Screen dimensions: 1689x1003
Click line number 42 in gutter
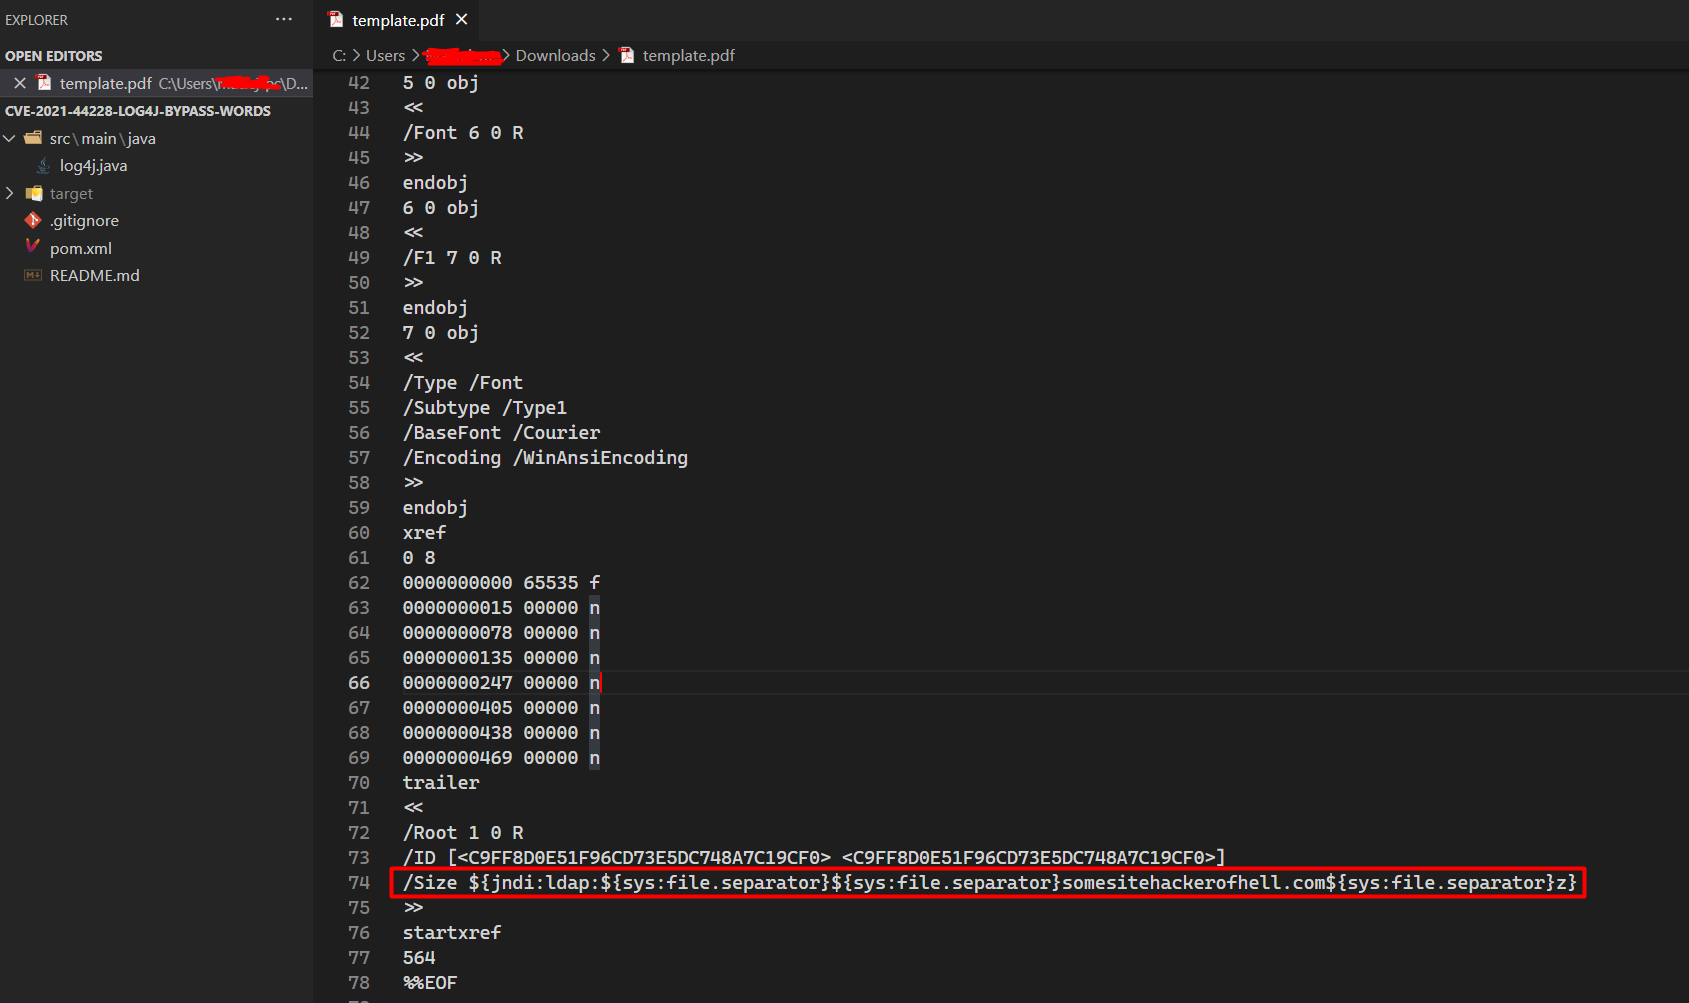pyautogui.click(x=359, y=83)
